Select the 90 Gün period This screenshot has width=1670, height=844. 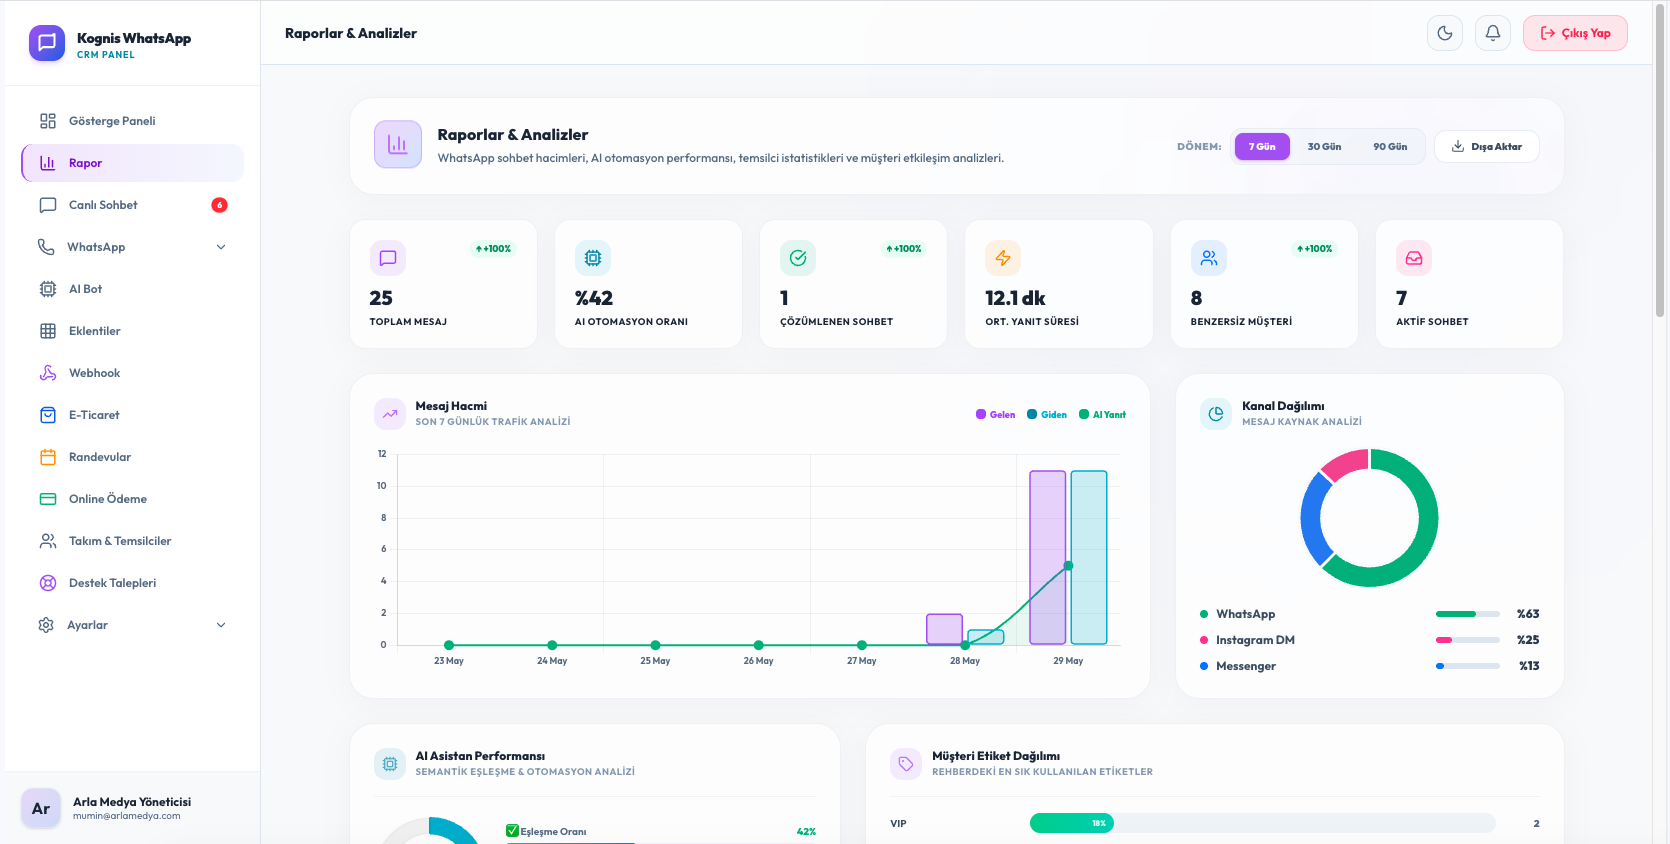(1390, 146)
